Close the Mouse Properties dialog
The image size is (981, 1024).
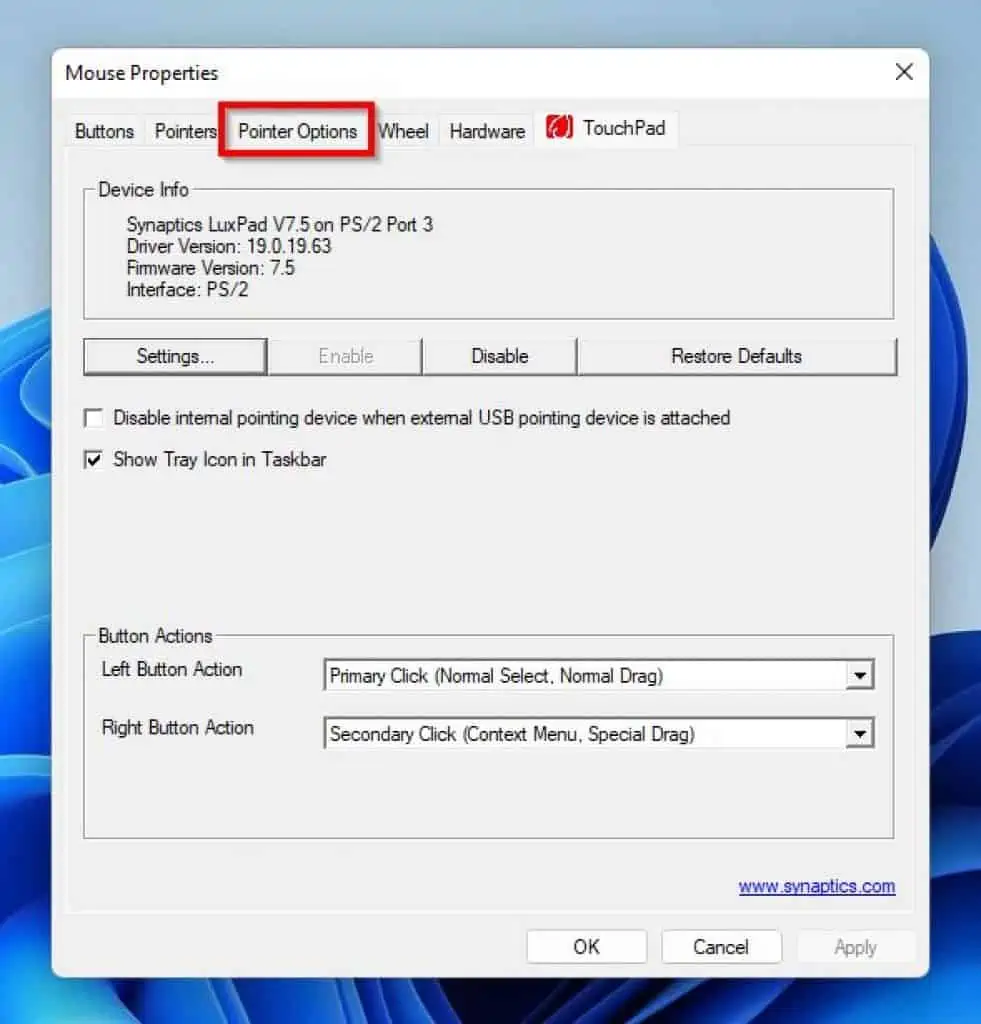(x=904, y=72)
